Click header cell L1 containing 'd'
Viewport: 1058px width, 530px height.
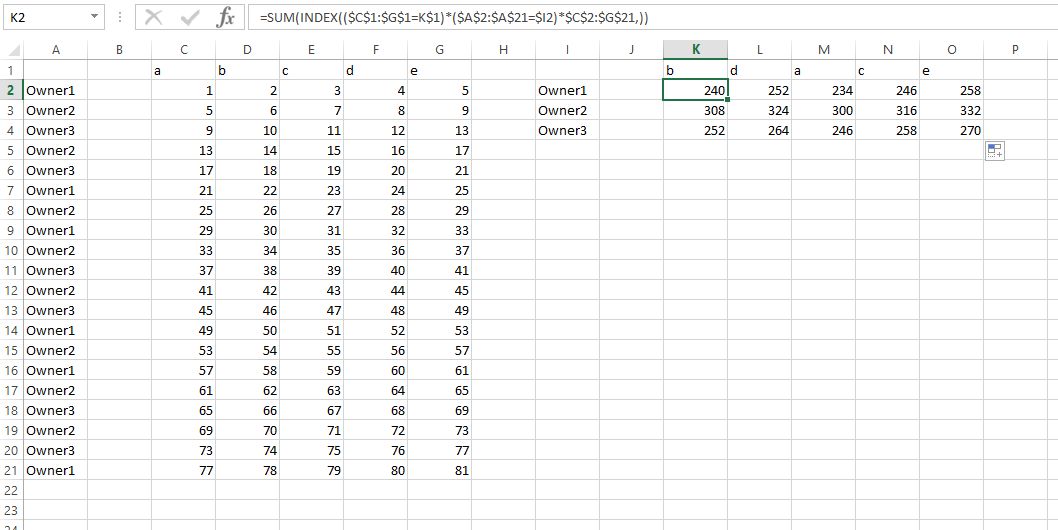pos(759,70)
